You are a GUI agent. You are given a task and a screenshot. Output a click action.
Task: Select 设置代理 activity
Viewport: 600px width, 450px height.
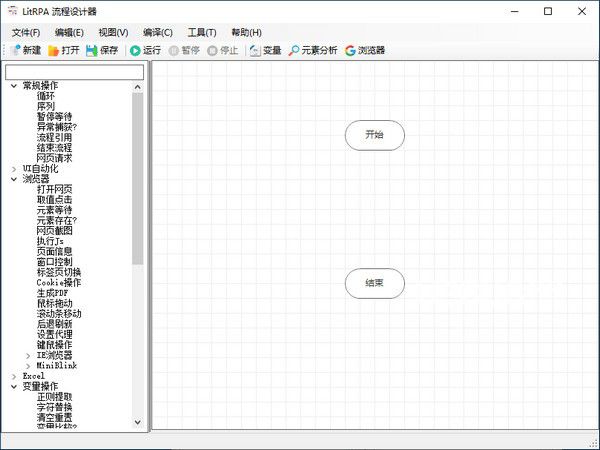click(x=54, y=334)
